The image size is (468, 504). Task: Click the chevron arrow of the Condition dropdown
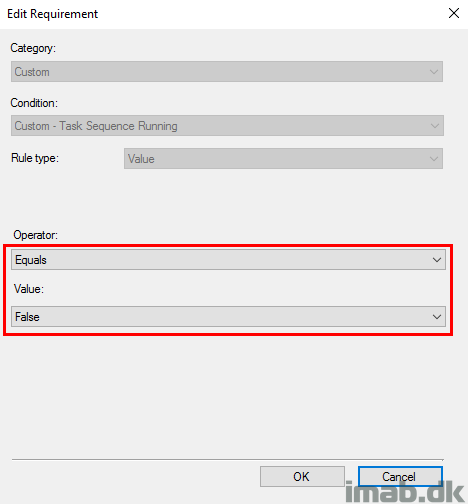pyautogui.click(x=434, y=126)
